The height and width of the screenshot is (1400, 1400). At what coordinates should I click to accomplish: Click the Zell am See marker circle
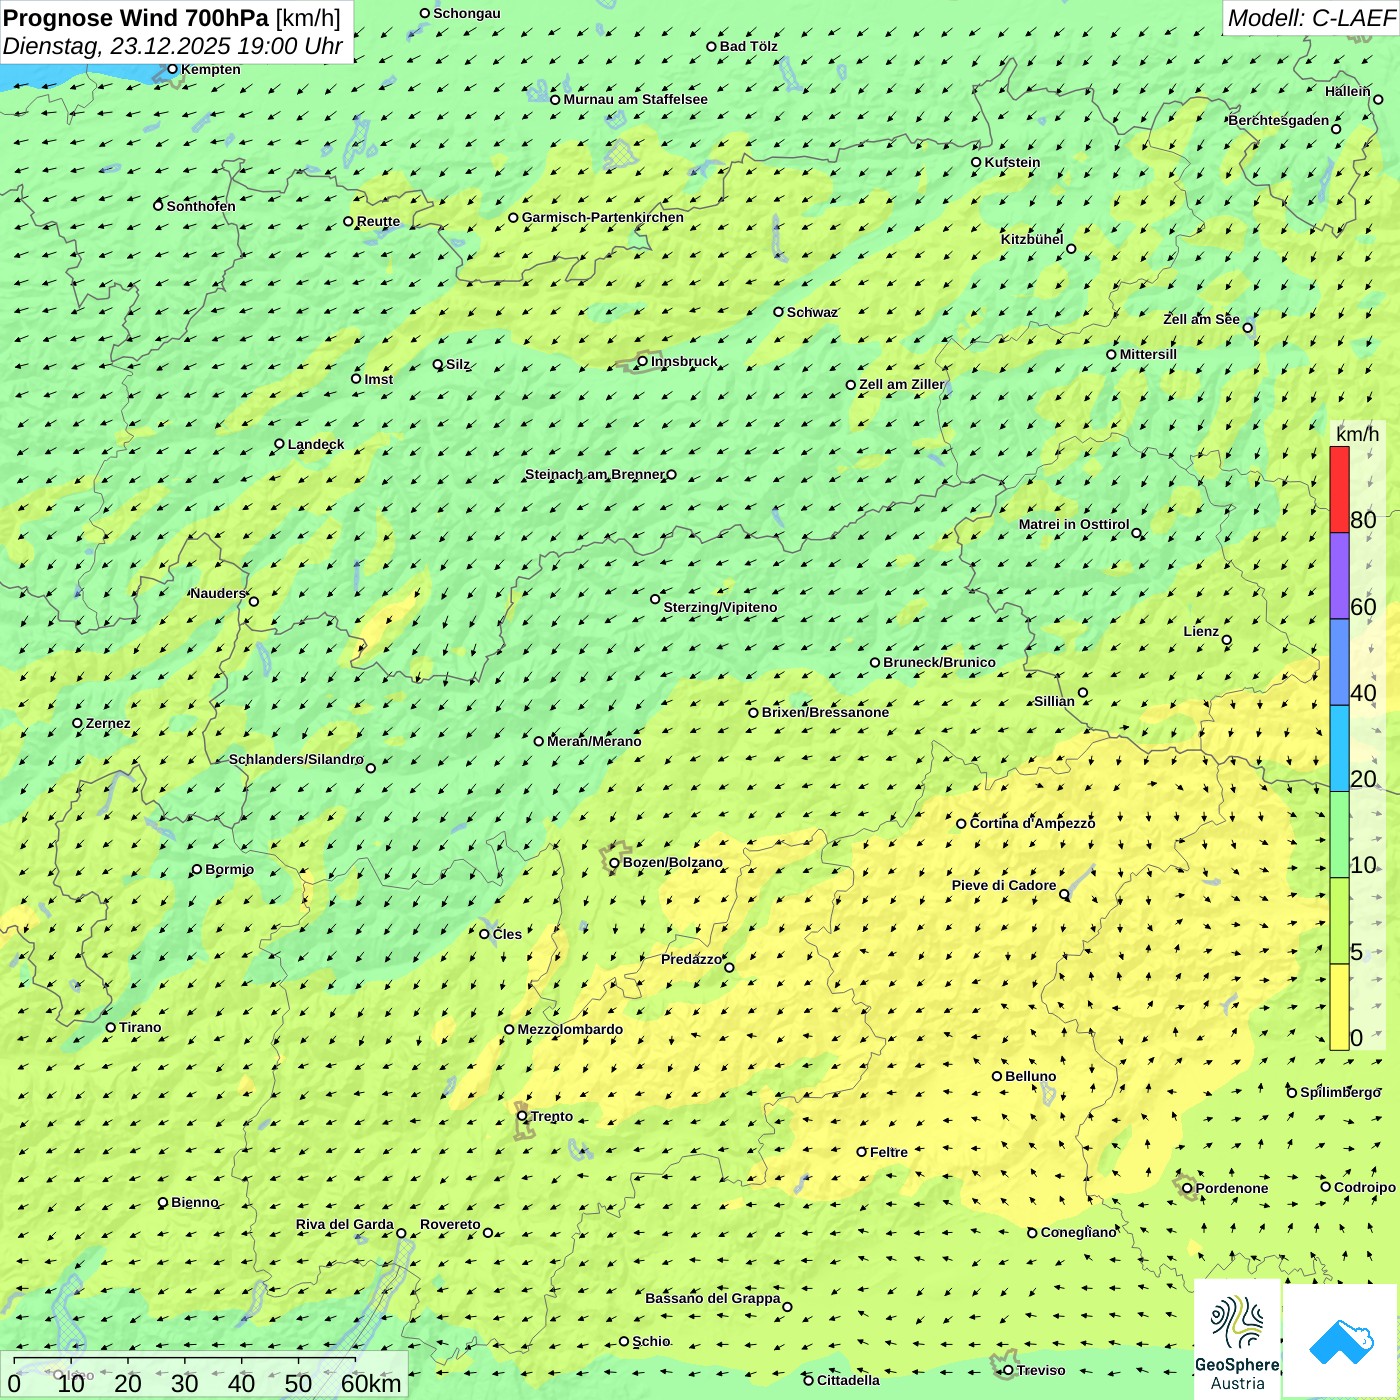(1247, 327)
